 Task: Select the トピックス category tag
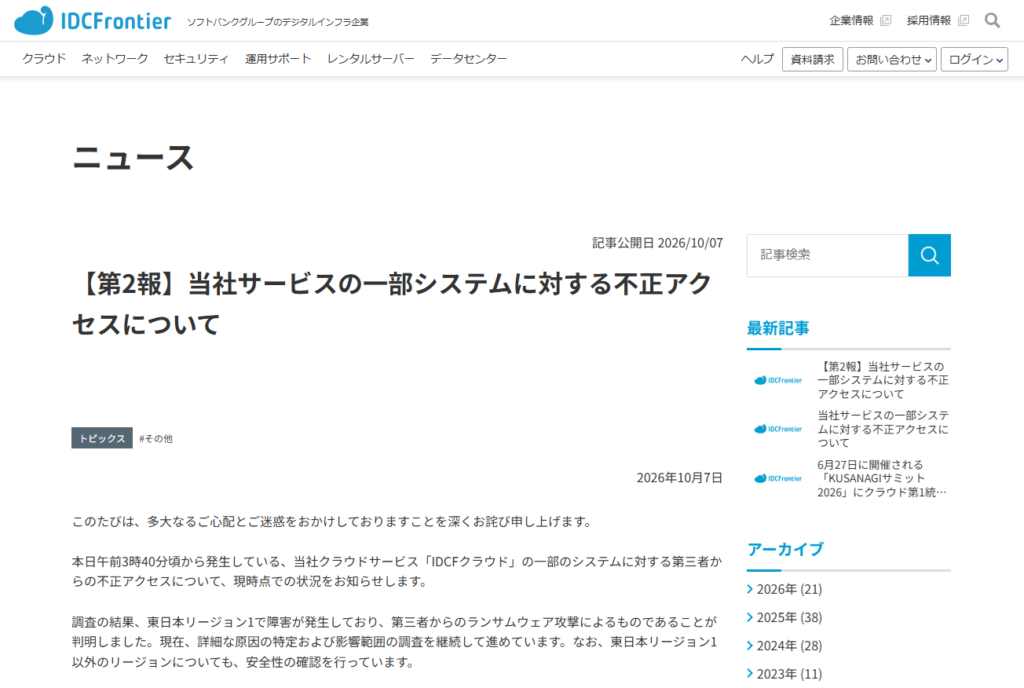pyautogui.click(x=102, y=438)
